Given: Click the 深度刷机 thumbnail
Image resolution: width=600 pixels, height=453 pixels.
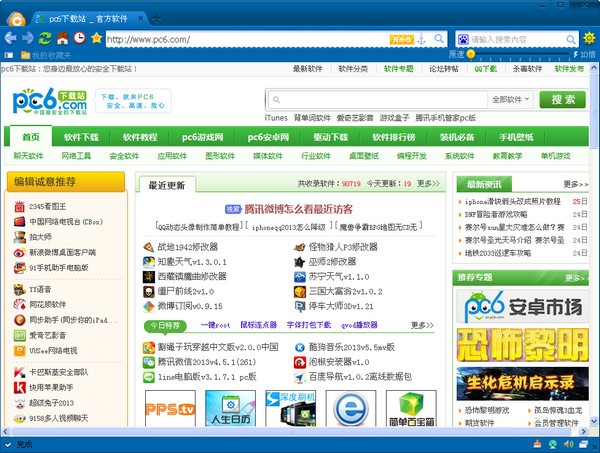Looking at the screenshot, I should 290,408.
